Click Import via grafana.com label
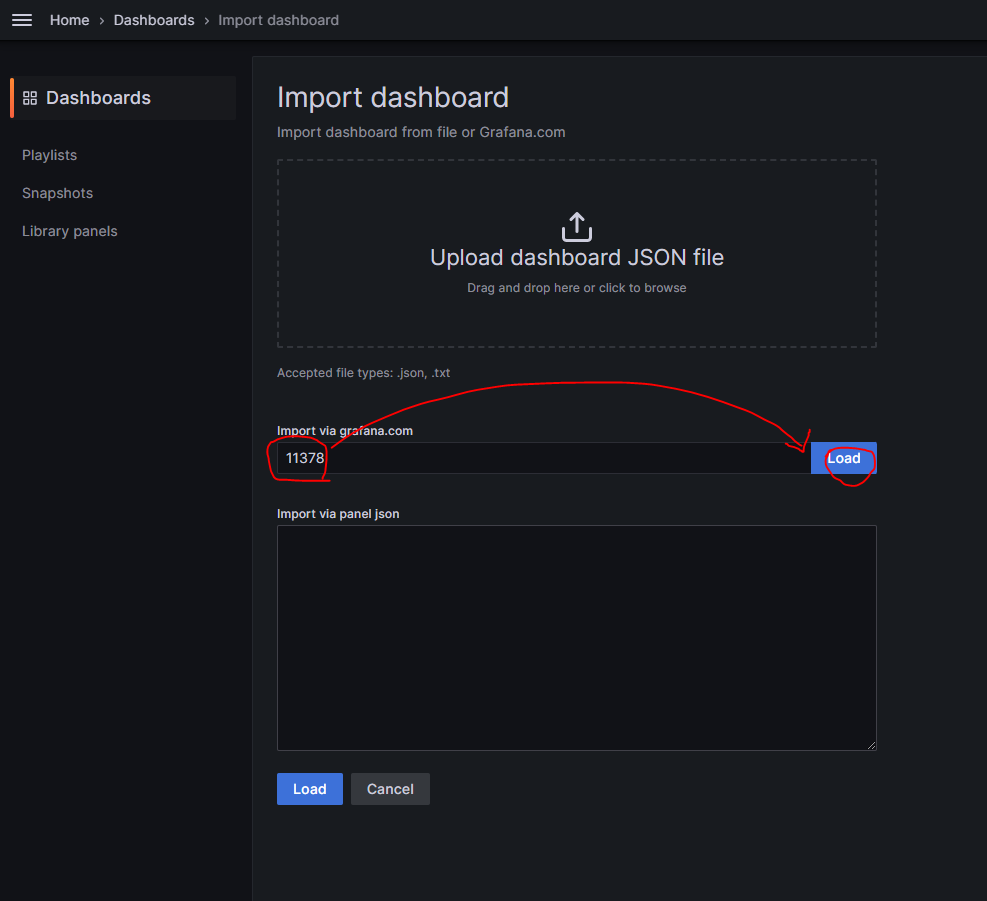 345,431
